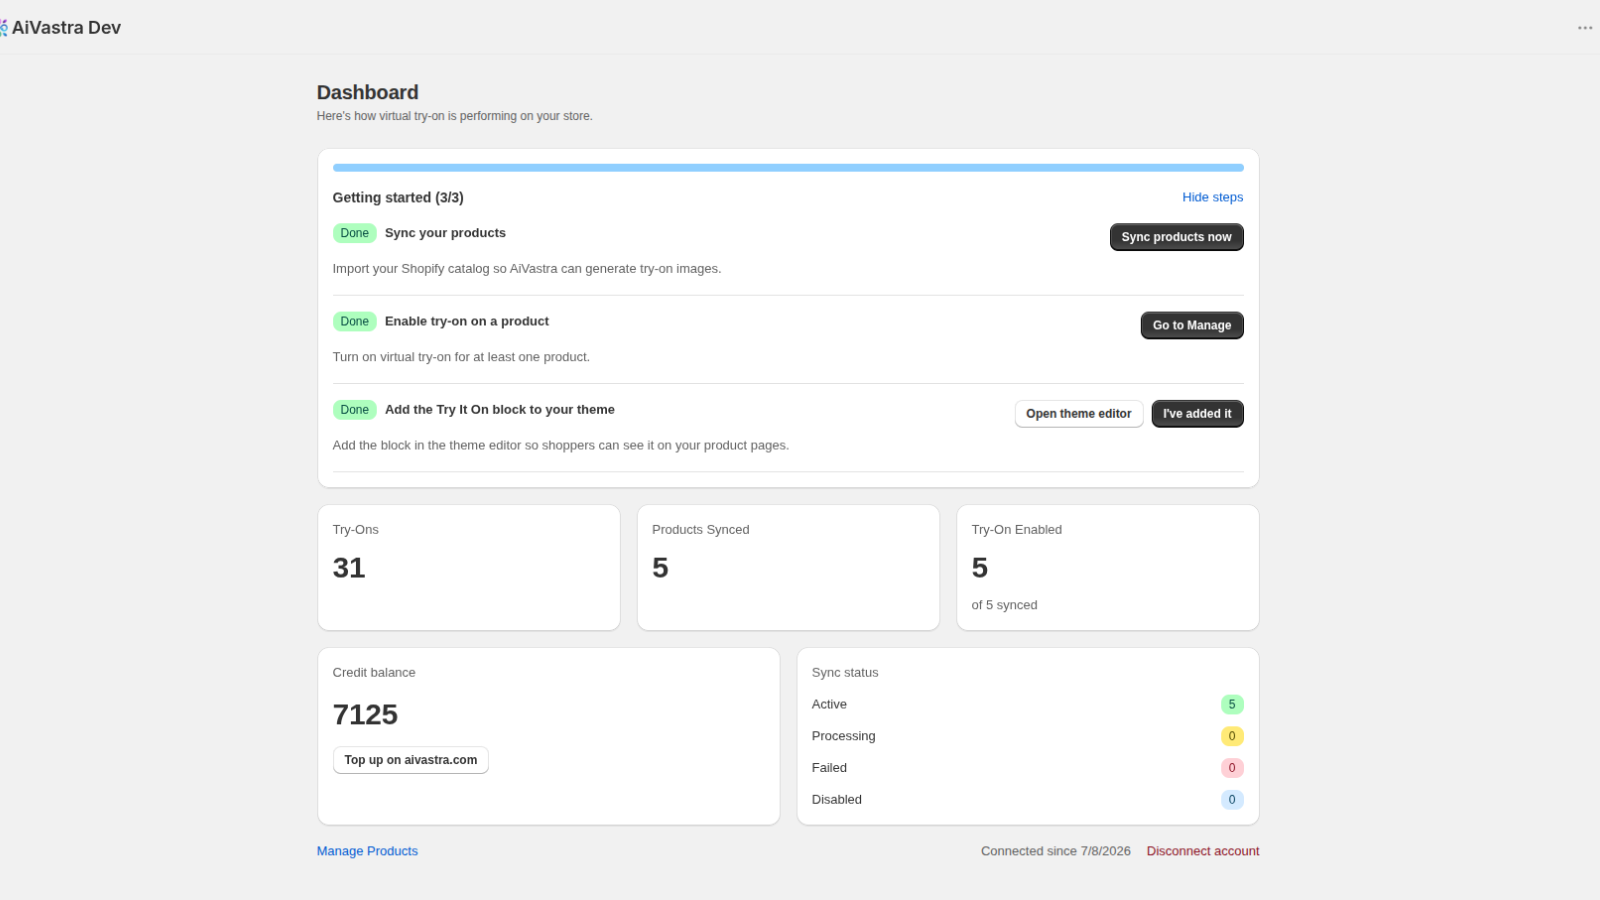The image size is (1600, 900).
Task: Open the three-dot more options menu
Action: pyautogui.click(x=1585, y=28)
